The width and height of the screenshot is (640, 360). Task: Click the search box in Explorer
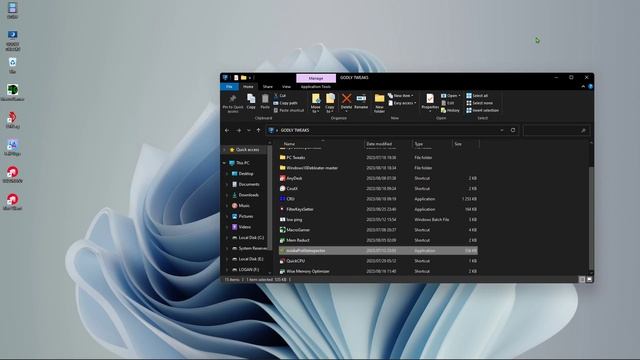click(x=556, y=130)
